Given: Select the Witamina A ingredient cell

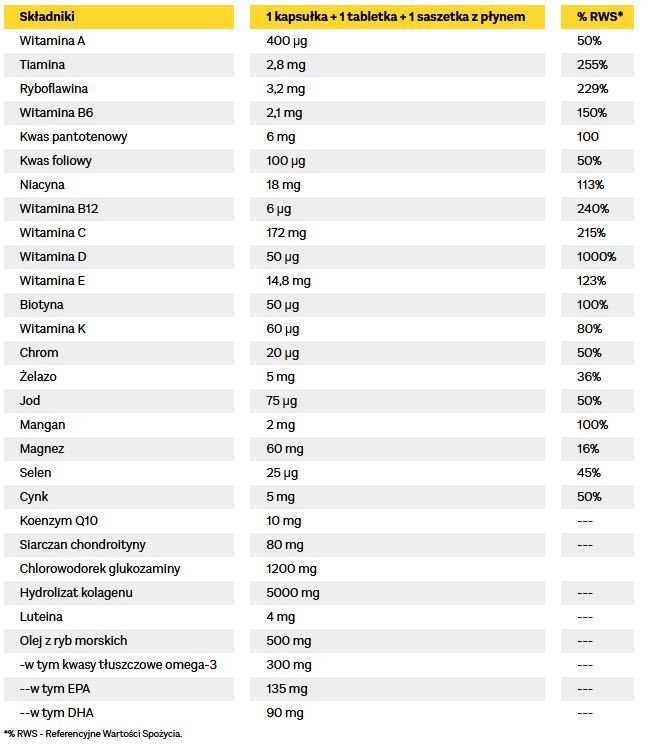Looking at the screenshot, I should (52, 41).
